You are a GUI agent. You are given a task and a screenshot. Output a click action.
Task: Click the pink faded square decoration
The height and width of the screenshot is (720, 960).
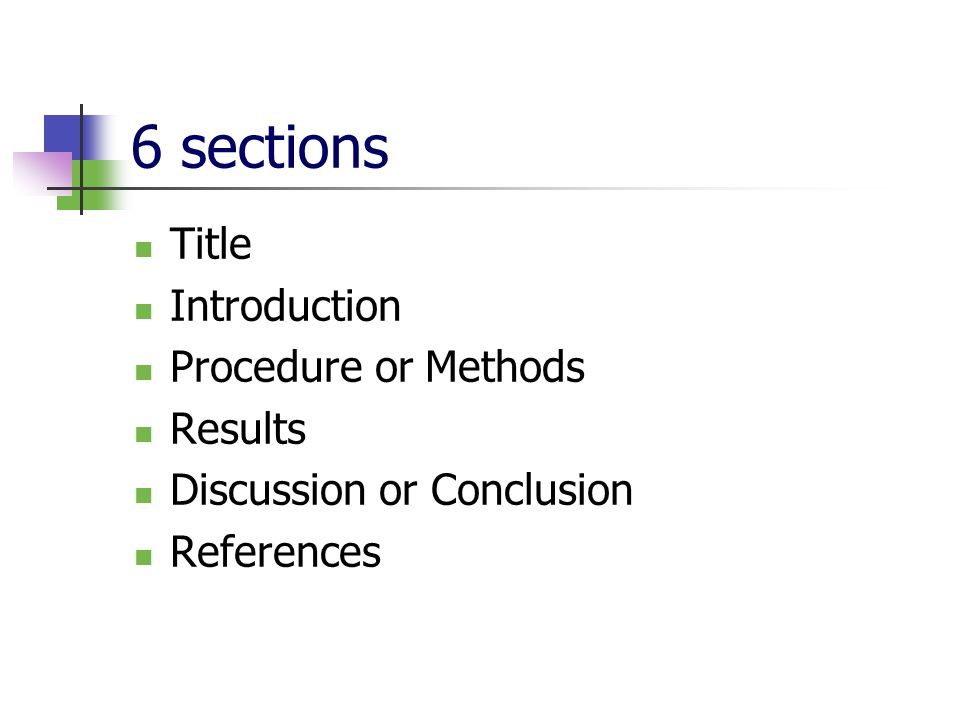(x=43, y=173)
